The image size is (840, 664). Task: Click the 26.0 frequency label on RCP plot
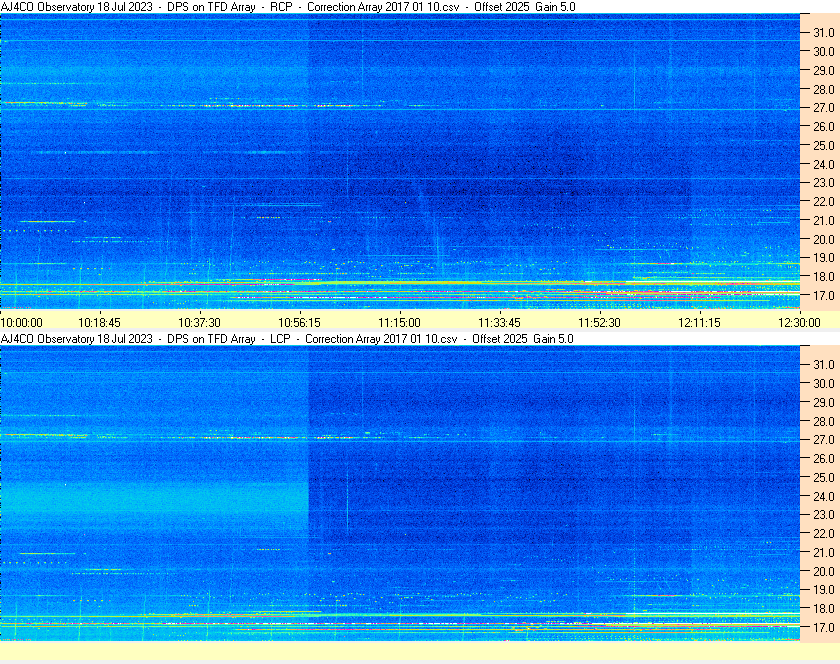pos(824,126)
